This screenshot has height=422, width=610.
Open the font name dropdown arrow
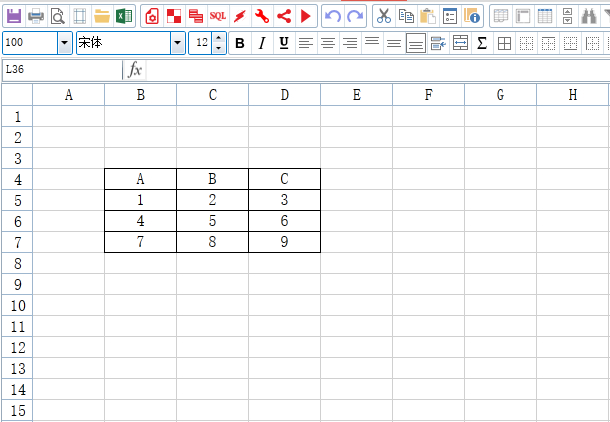pyautogui.click(x=177, y=43)
